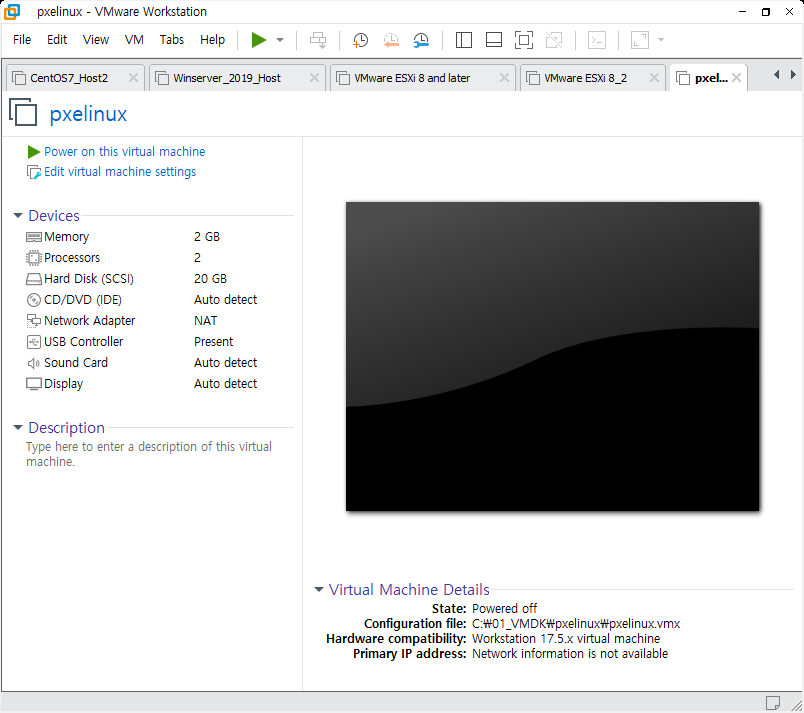Revert to snapshot toolbar icon
Viewport: 804px width, 713px height.
(391, 40)
